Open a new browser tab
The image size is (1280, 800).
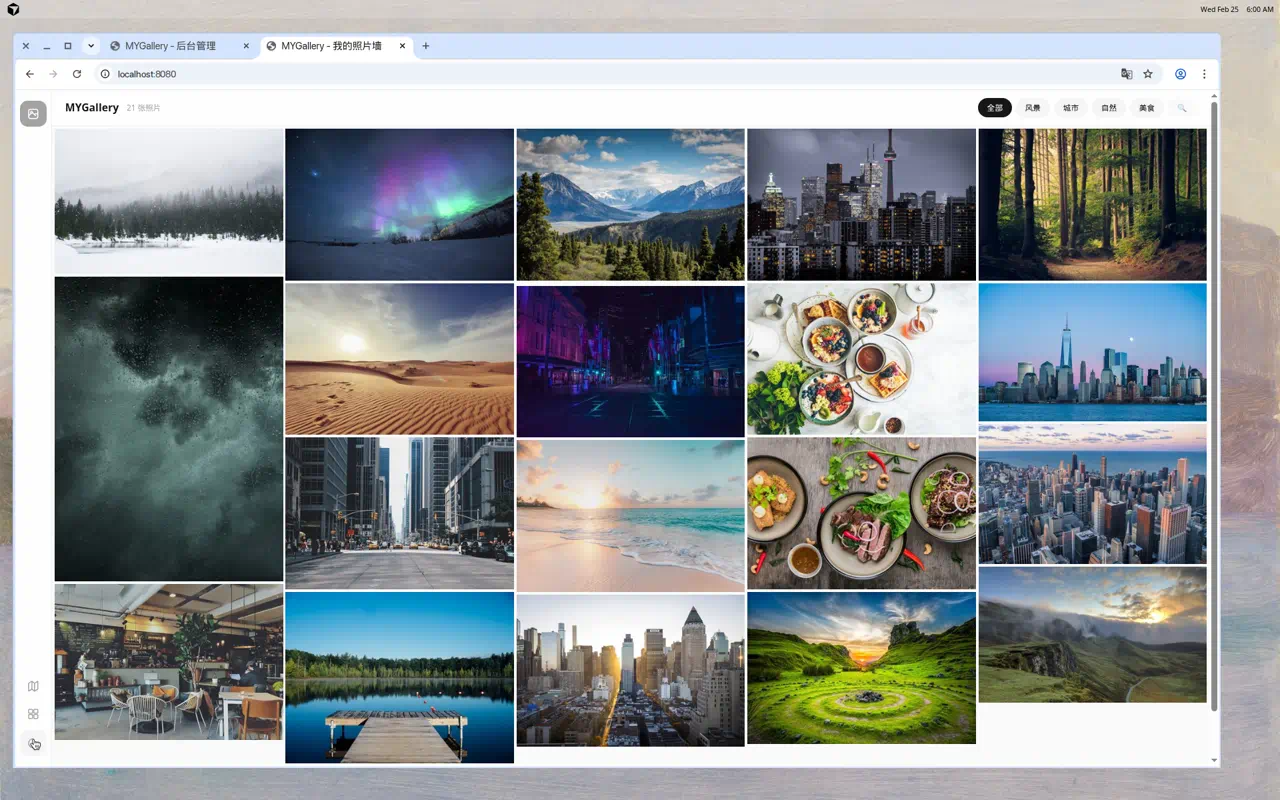pyautogui.click(x=426, y=46)
